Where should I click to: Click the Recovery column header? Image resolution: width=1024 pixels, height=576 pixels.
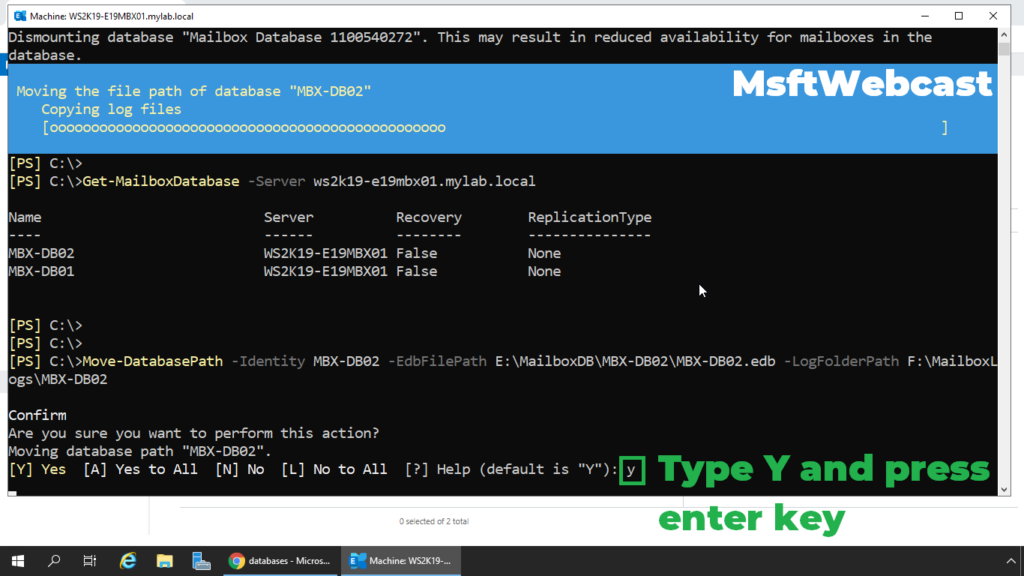point(428,217)
